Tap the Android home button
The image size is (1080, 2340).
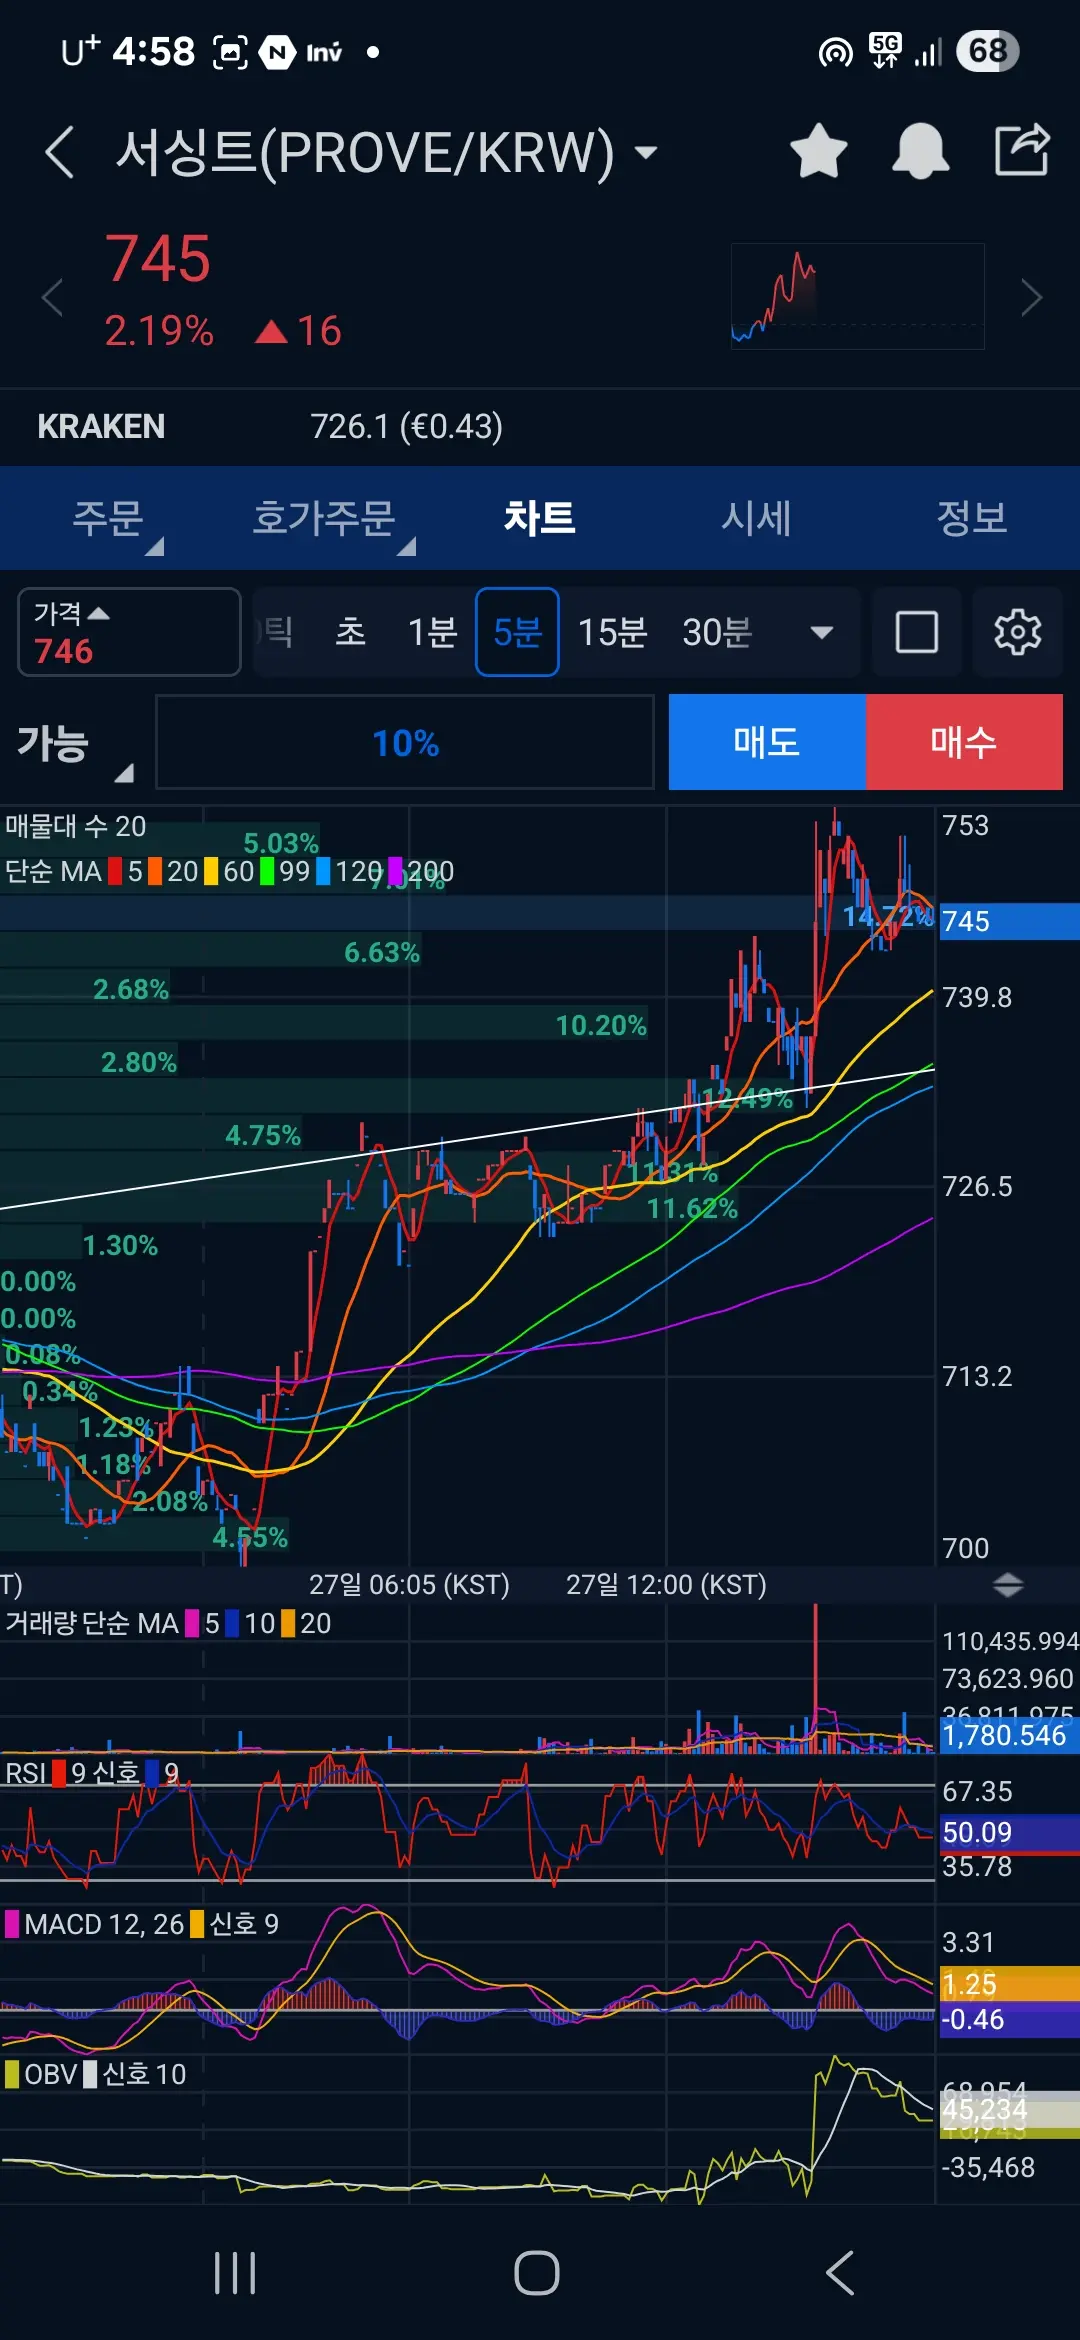click(x=537, y=2273)
